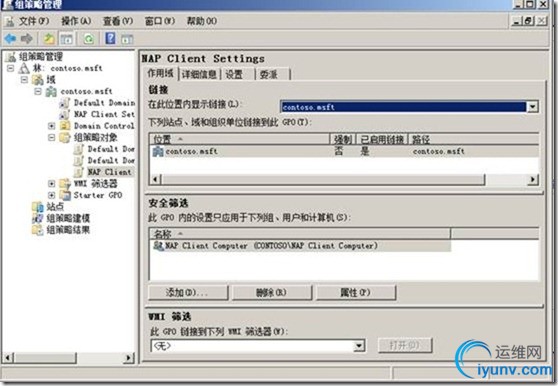The height and width of the screenshot is (386, 558).
Task: Expand the WMI 筛选器 node
Action: coord(52,184)
